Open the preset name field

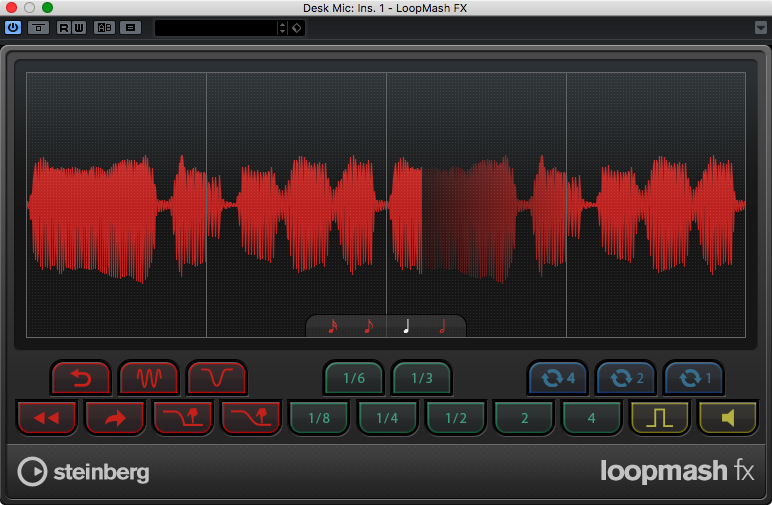(216, 28)
